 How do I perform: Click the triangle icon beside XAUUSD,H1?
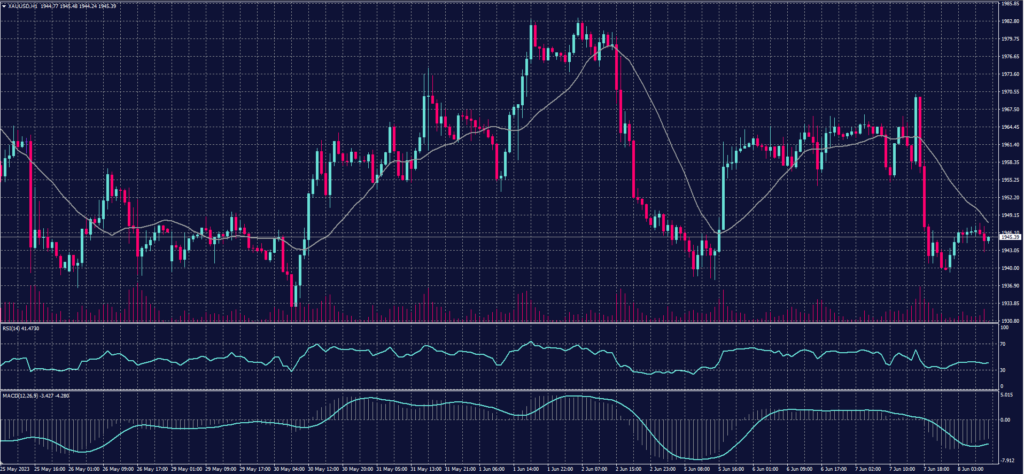click(4, 5)
